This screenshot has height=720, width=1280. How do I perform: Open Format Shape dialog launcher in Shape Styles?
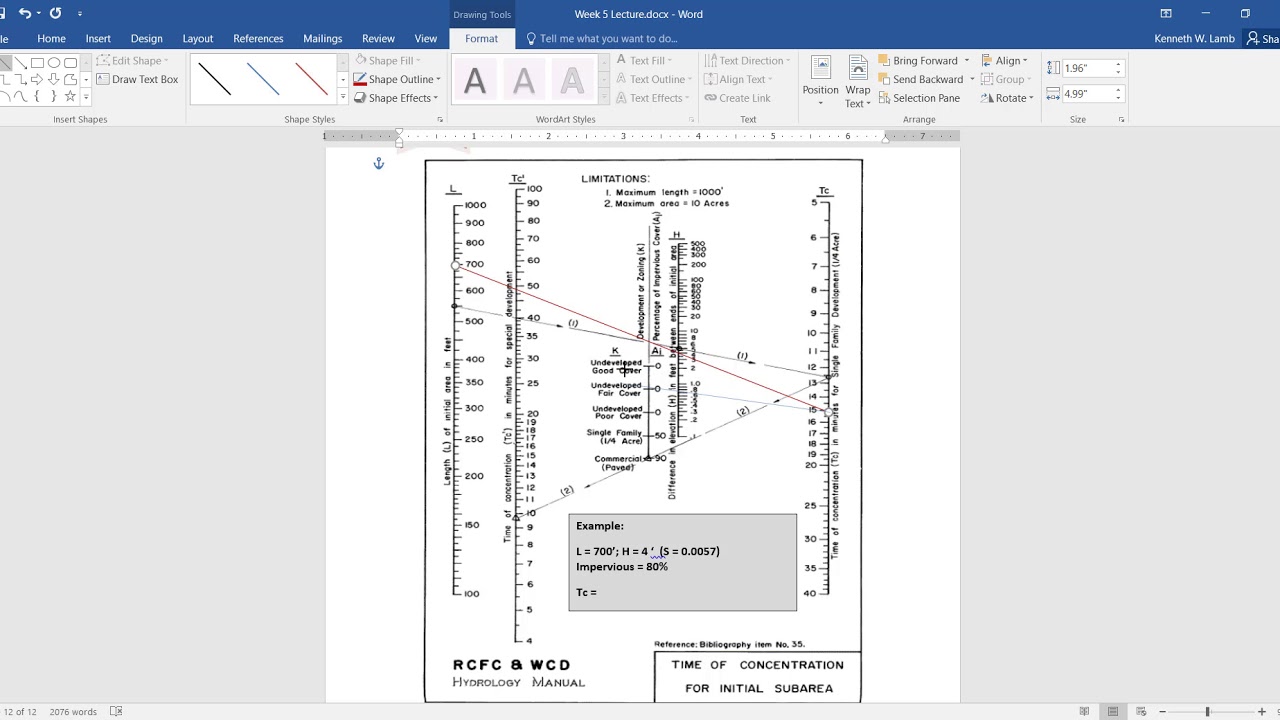[440, 119]
